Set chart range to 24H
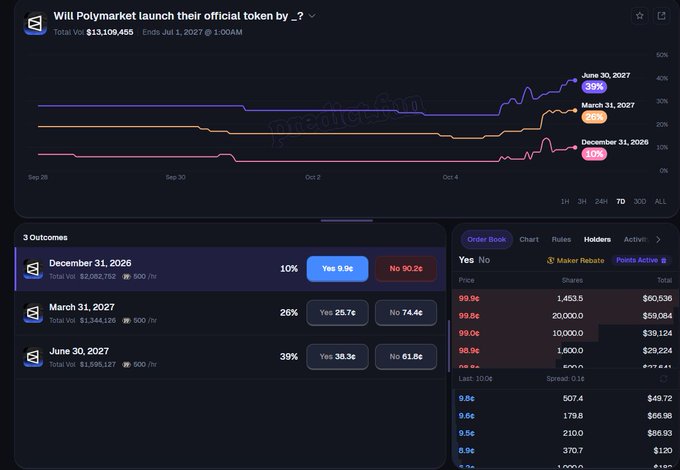This screenshot has height=470, width=680. 601,202
